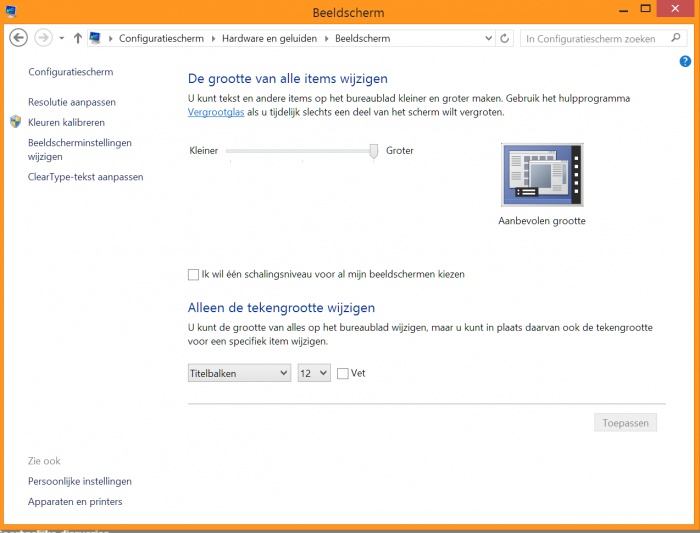Open help with blue question mark
Screen dimensions: 700x533
(x=685, y=61)
